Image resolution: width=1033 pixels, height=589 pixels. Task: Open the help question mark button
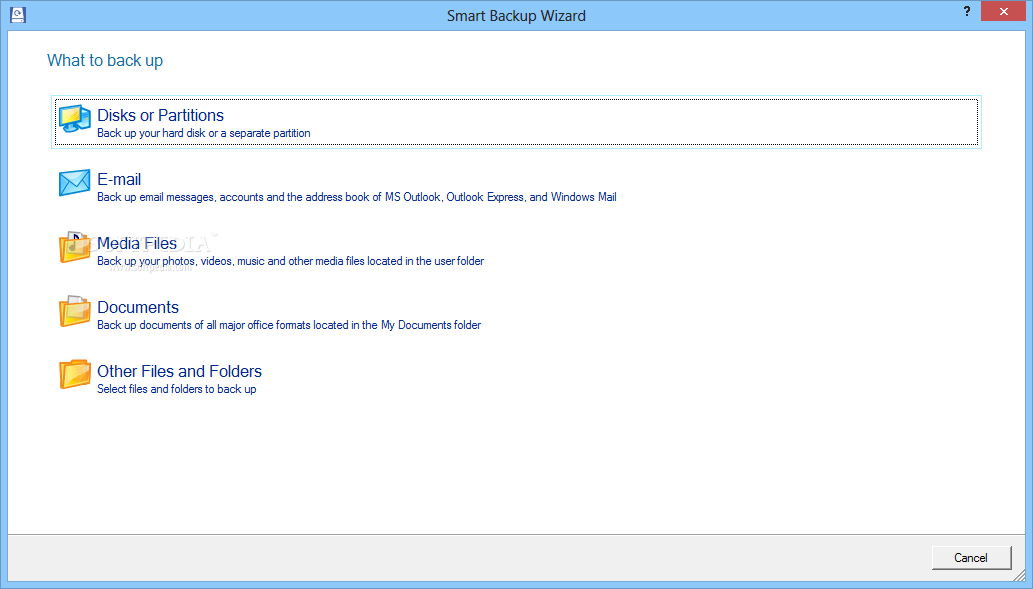(x=966, y=11)
